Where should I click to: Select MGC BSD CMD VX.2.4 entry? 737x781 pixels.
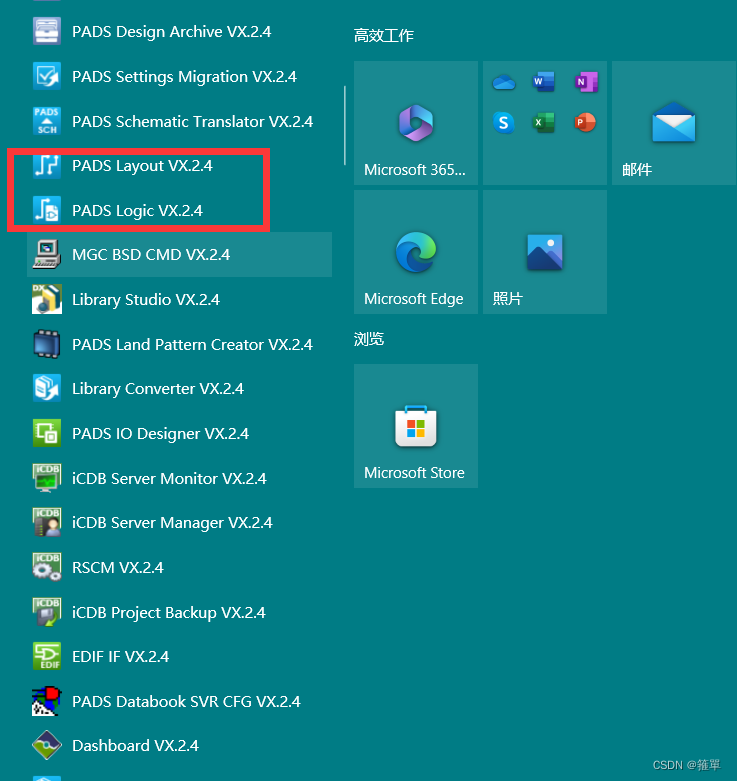(150, 255)
